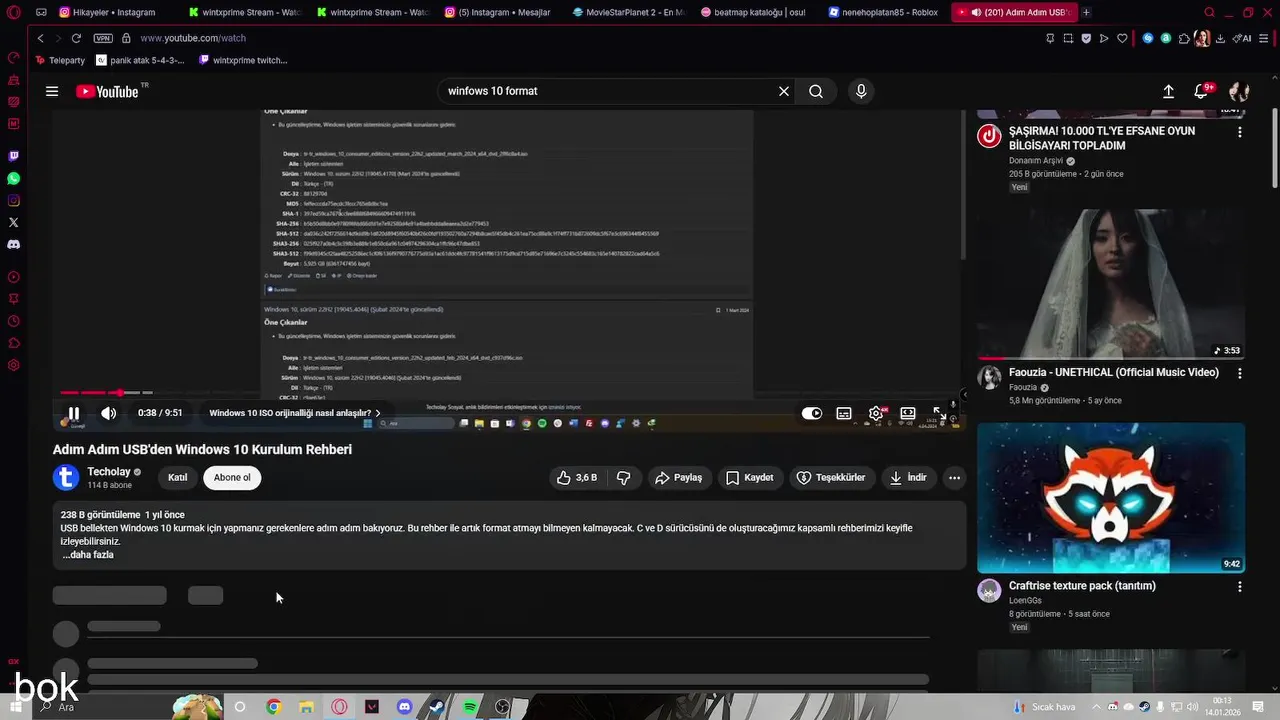Run search with the magnifier button
1280x720 pixels.
pos(816,91)
